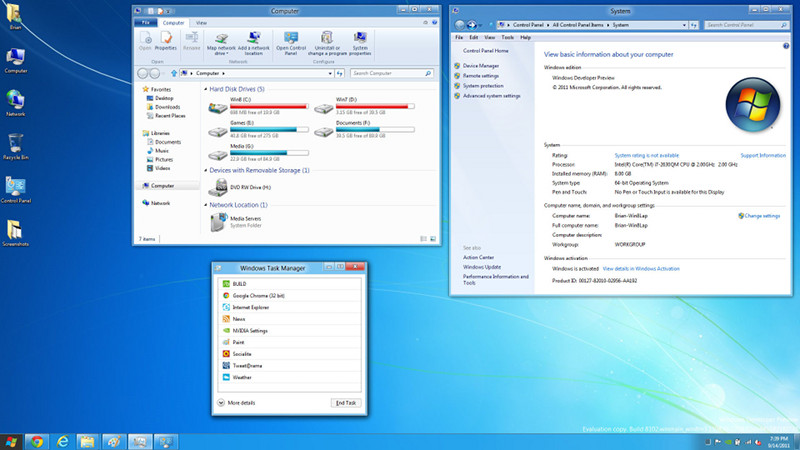800x450 pixels.
Task: Click Add a network location icon
Action: click(253, 43)
